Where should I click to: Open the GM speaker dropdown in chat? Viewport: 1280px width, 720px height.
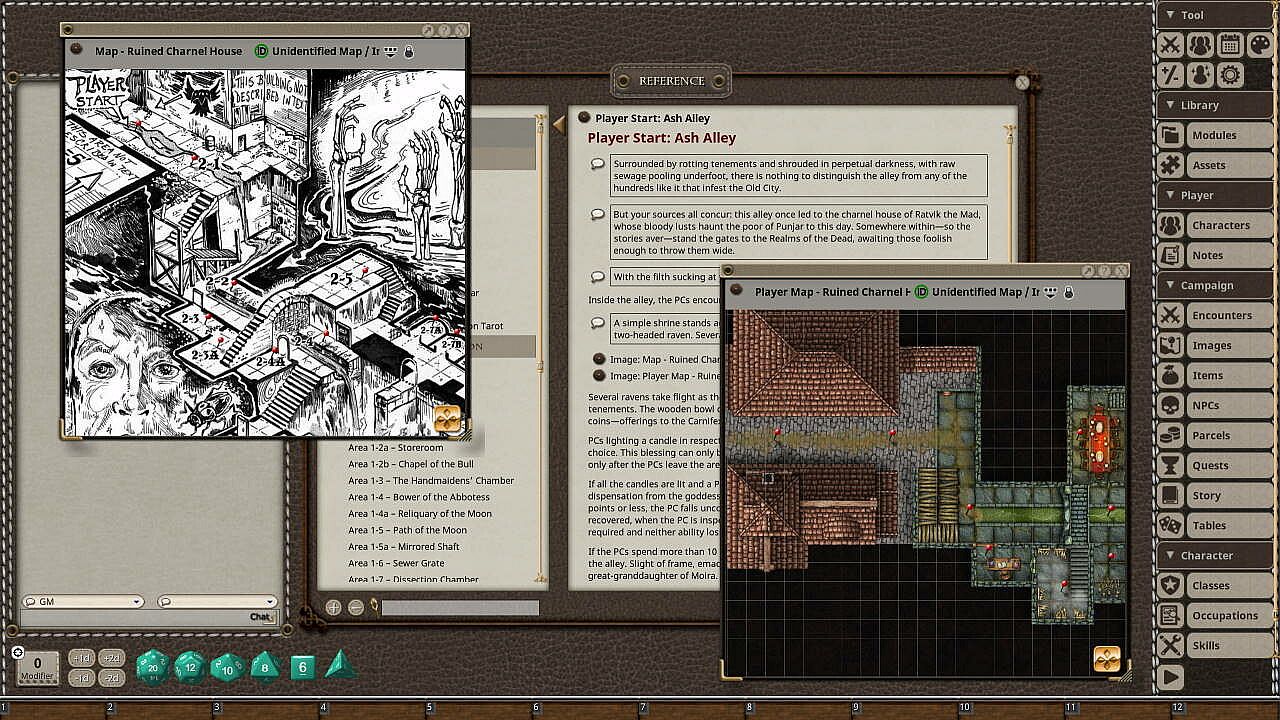click(83, 602)
